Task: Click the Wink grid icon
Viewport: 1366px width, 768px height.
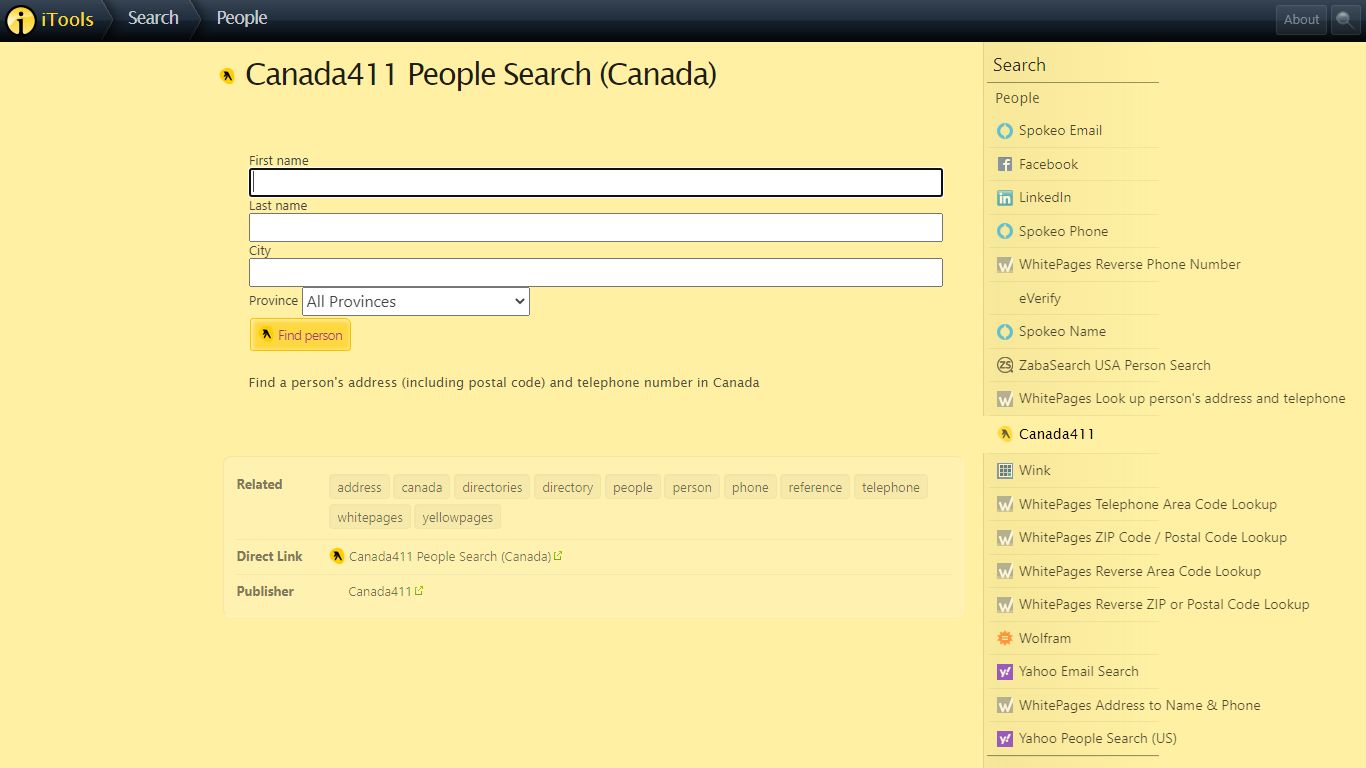Action: 1005,470
